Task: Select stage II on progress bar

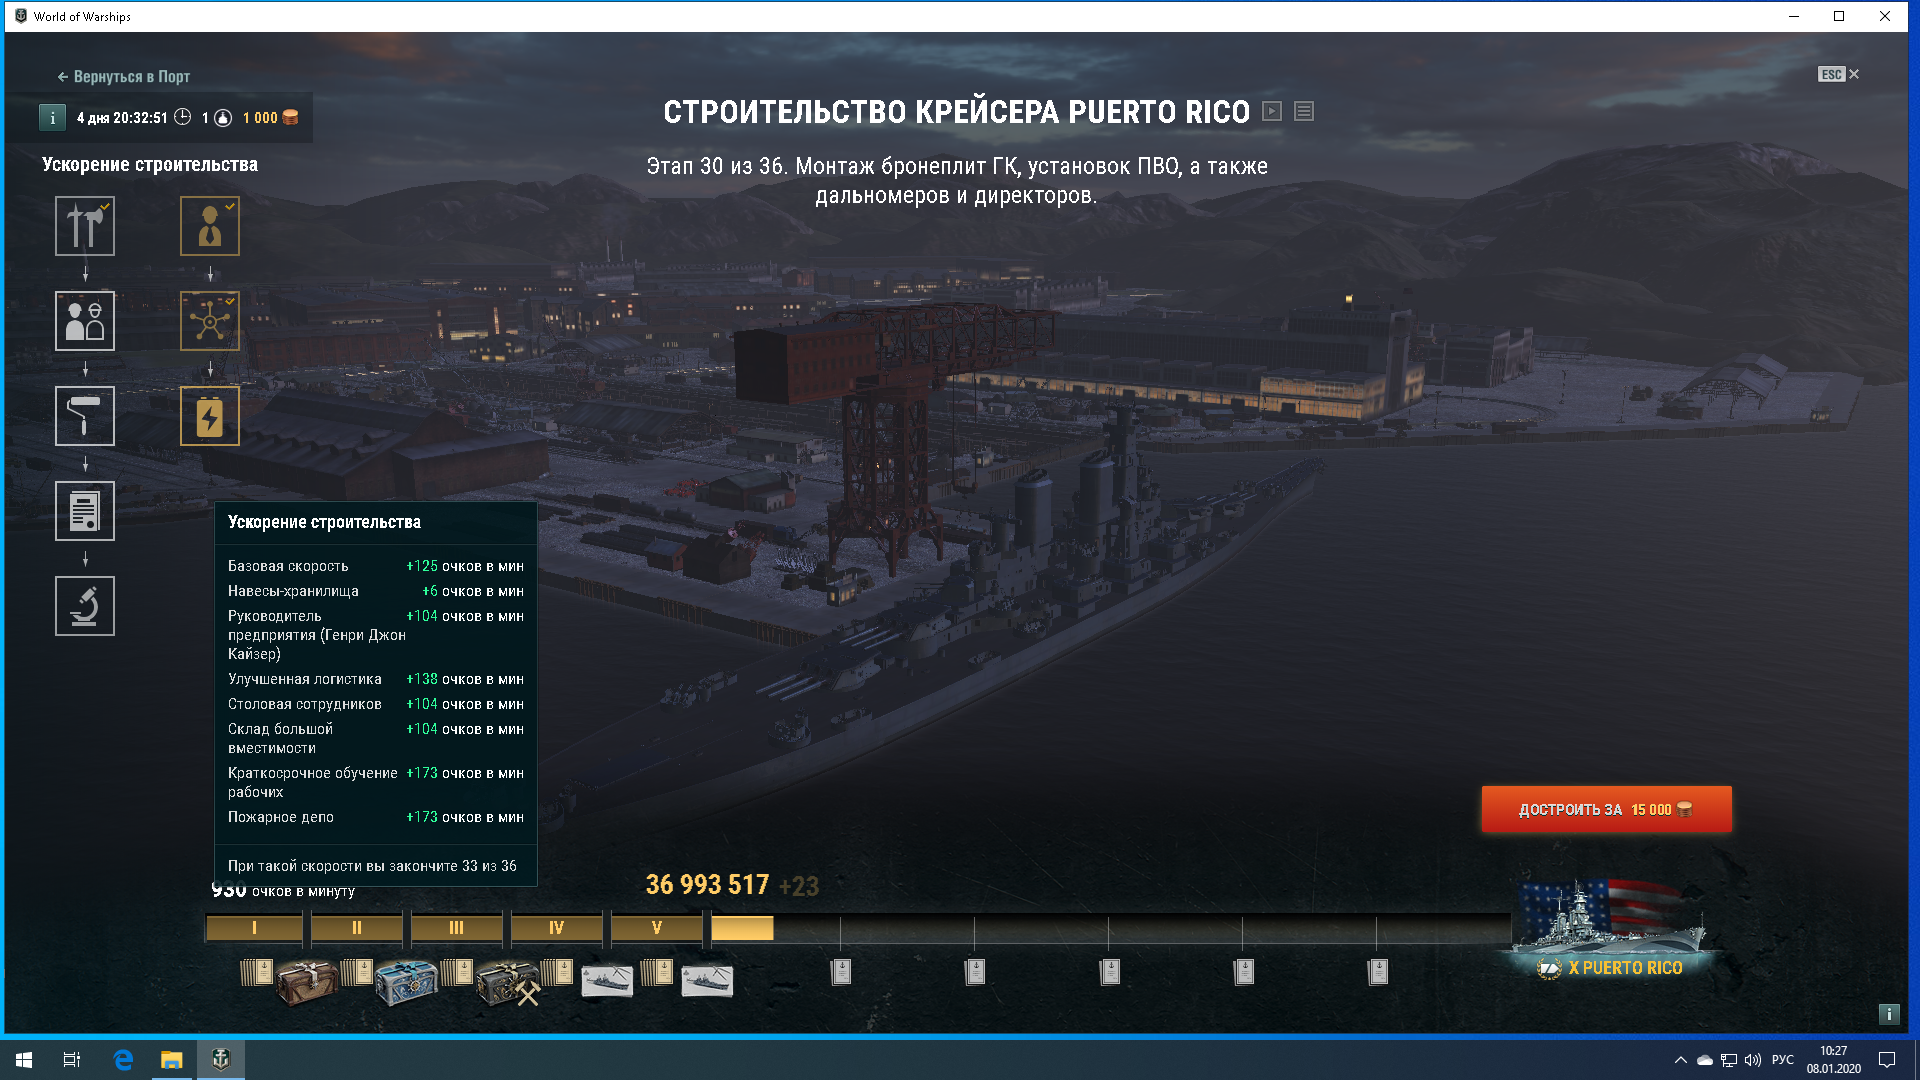Action: (x=356, y=928)
